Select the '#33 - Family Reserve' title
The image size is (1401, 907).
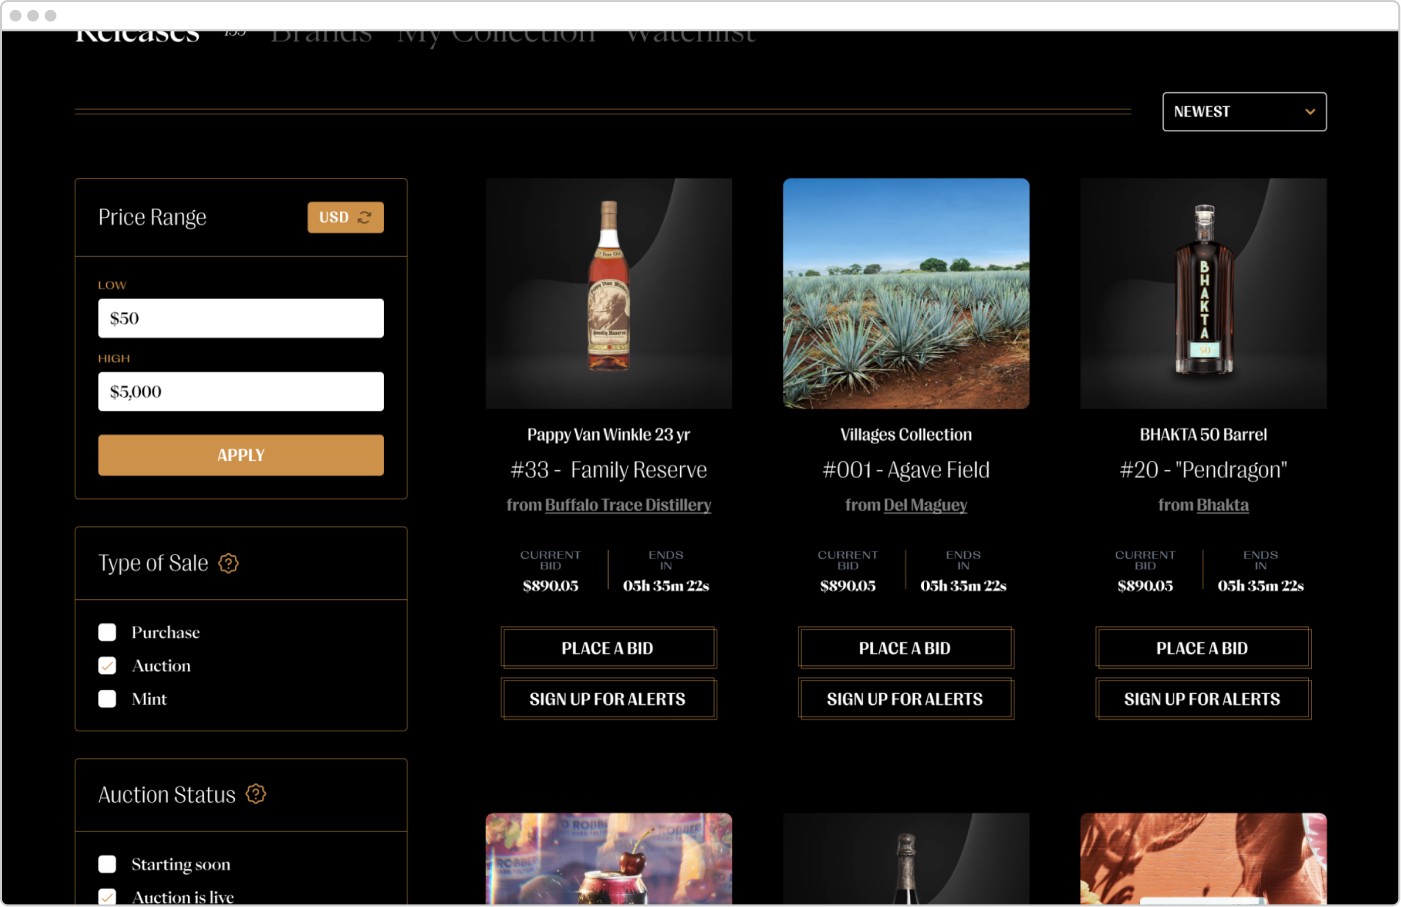(x=609, y=470)
